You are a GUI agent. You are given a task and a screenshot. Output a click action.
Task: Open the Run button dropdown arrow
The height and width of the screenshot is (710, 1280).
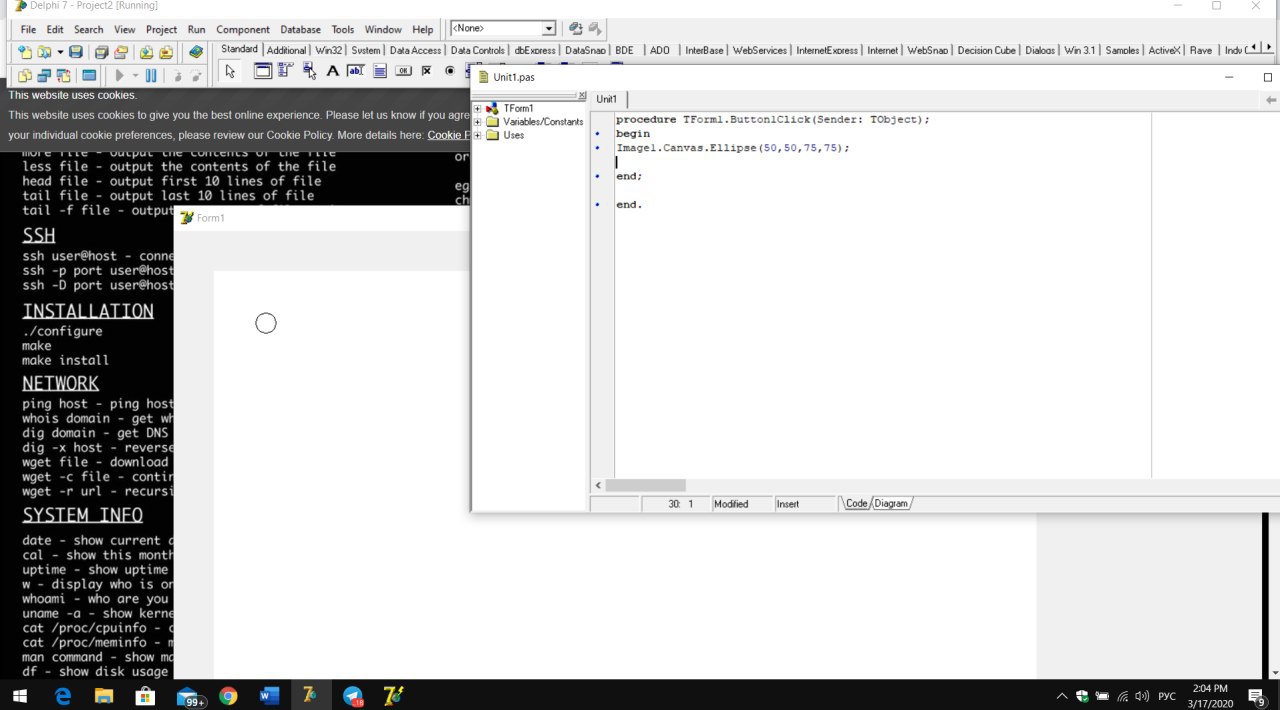135,75
